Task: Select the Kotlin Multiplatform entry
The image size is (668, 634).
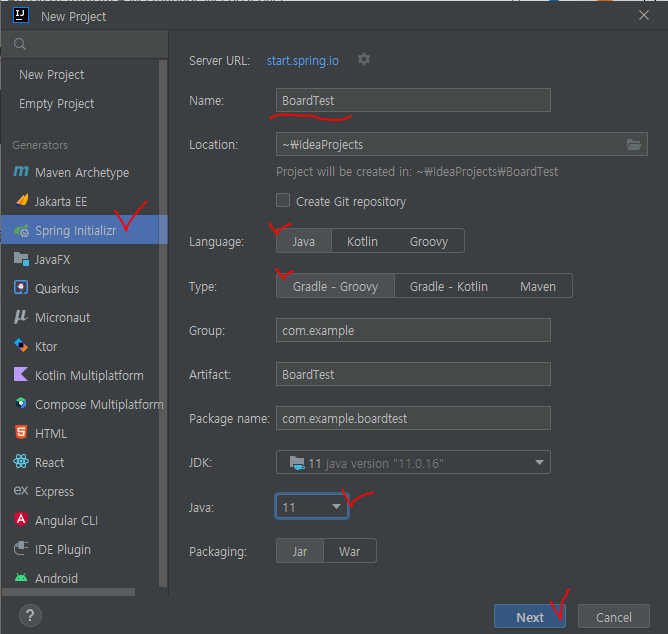Action: click(x=80, y=375)
